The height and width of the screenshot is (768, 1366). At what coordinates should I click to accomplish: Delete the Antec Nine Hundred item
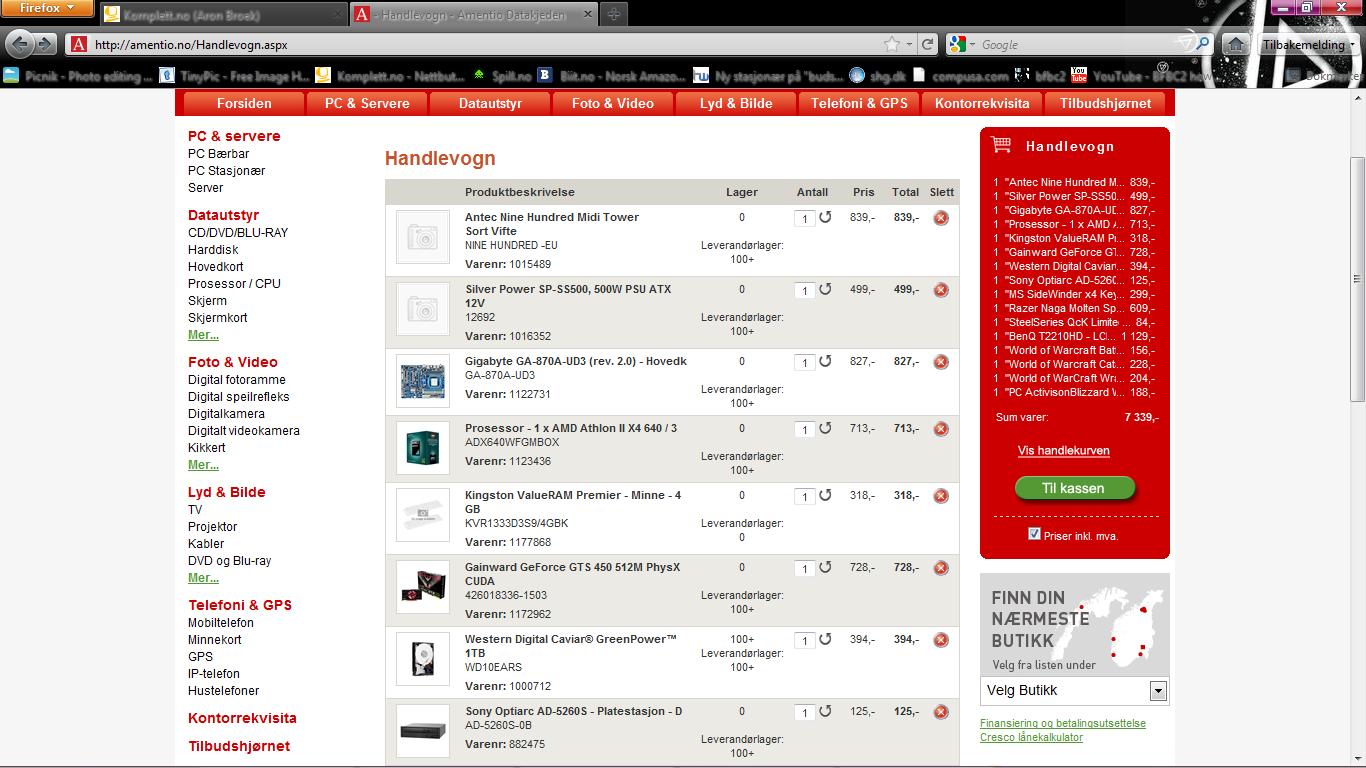pyautogui.click(x=941, y=218)
